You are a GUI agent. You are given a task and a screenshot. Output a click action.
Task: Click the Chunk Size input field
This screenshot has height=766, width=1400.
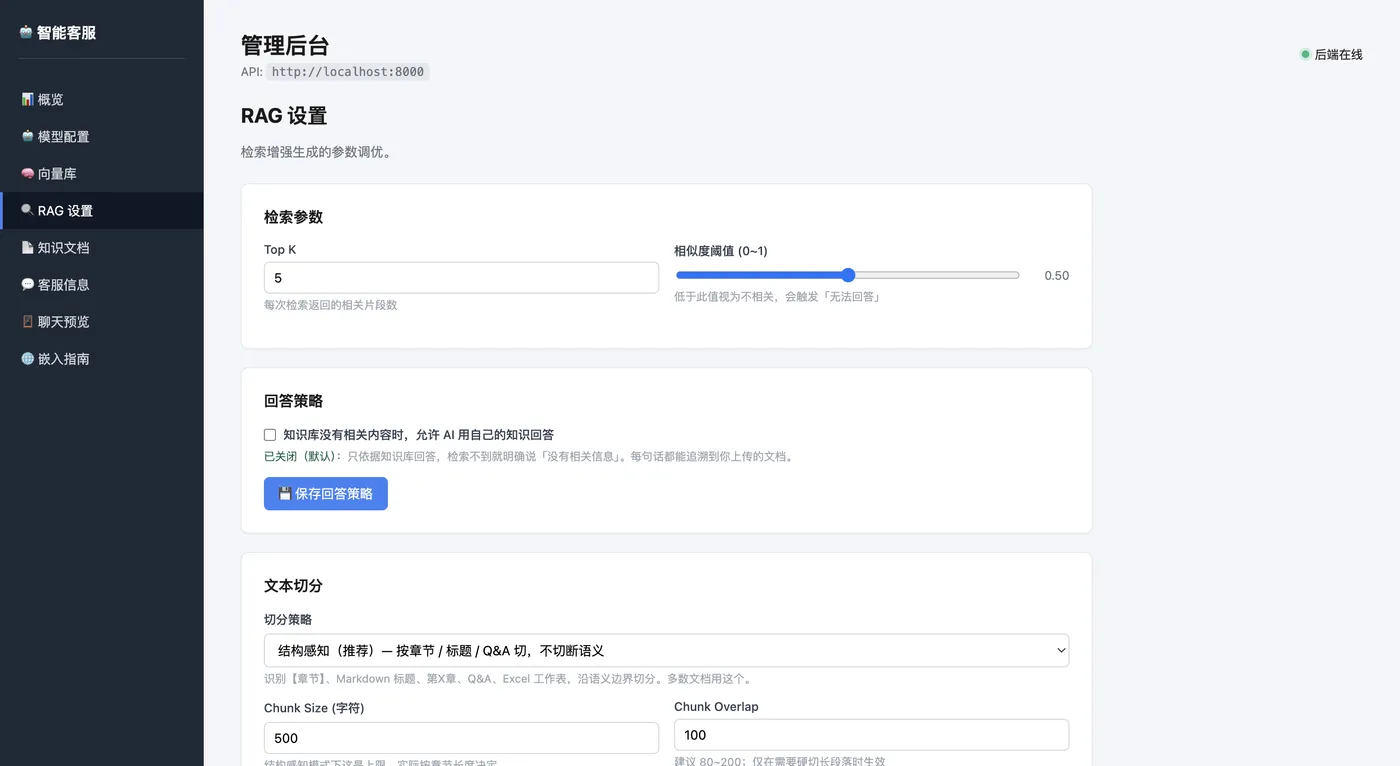coord(461,738)
